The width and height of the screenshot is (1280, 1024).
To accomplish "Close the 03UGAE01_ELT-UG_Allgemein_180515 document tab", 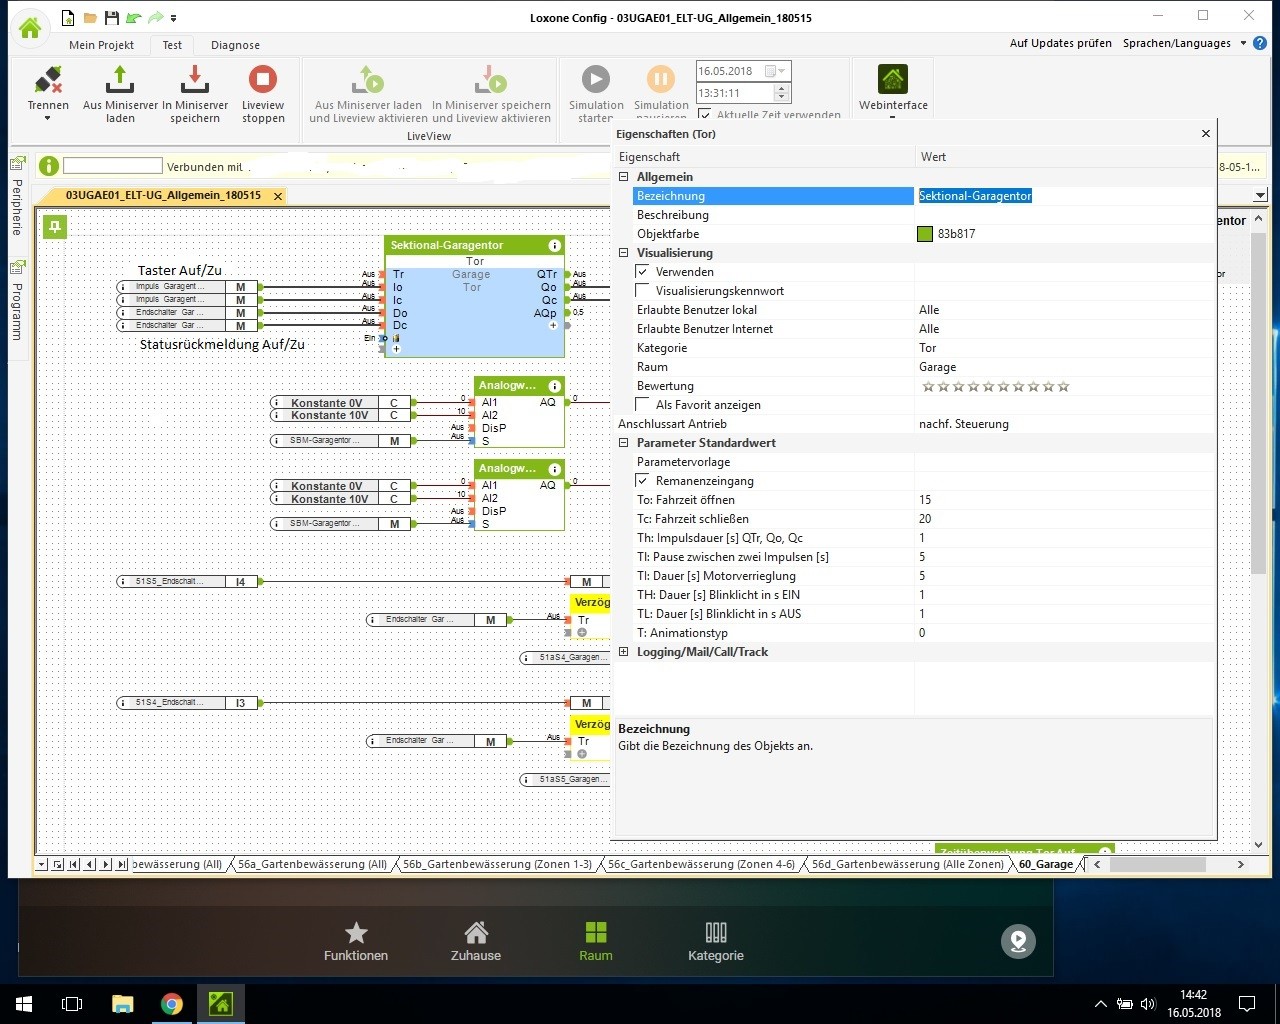I will click(278, 196).
